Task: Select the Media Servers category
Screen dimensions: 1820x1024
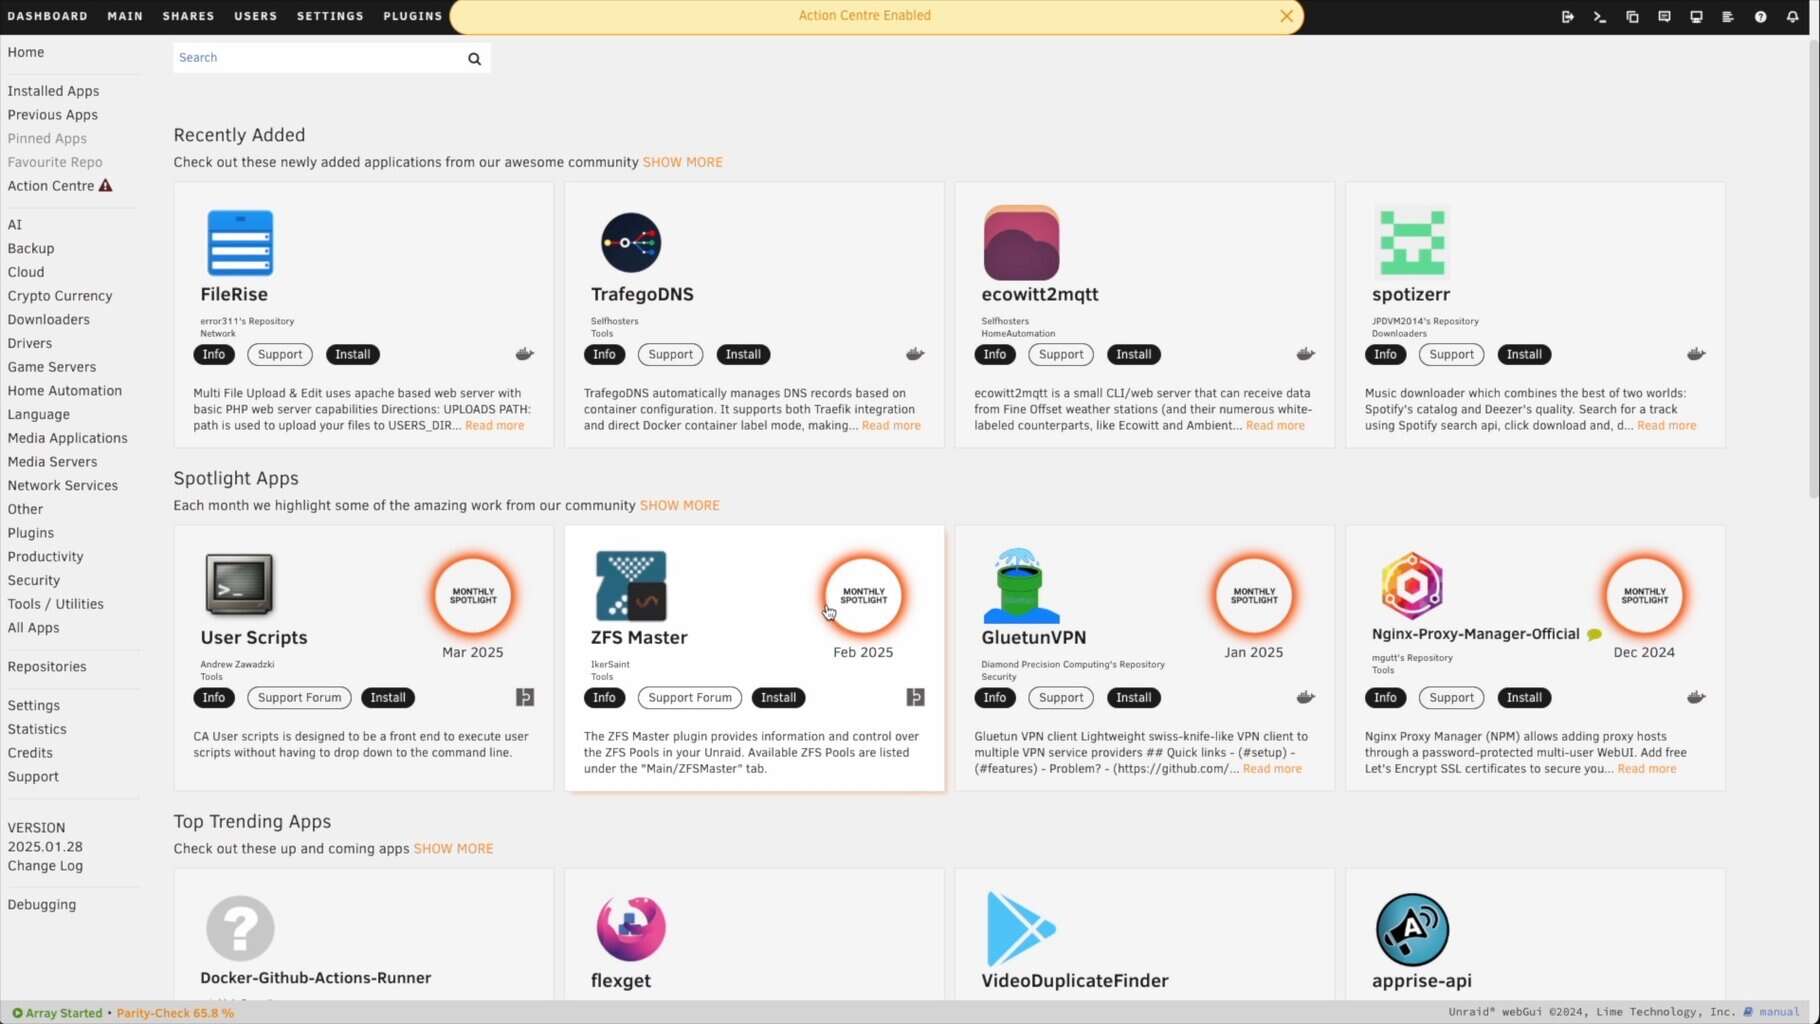Action: coord(52,462)
